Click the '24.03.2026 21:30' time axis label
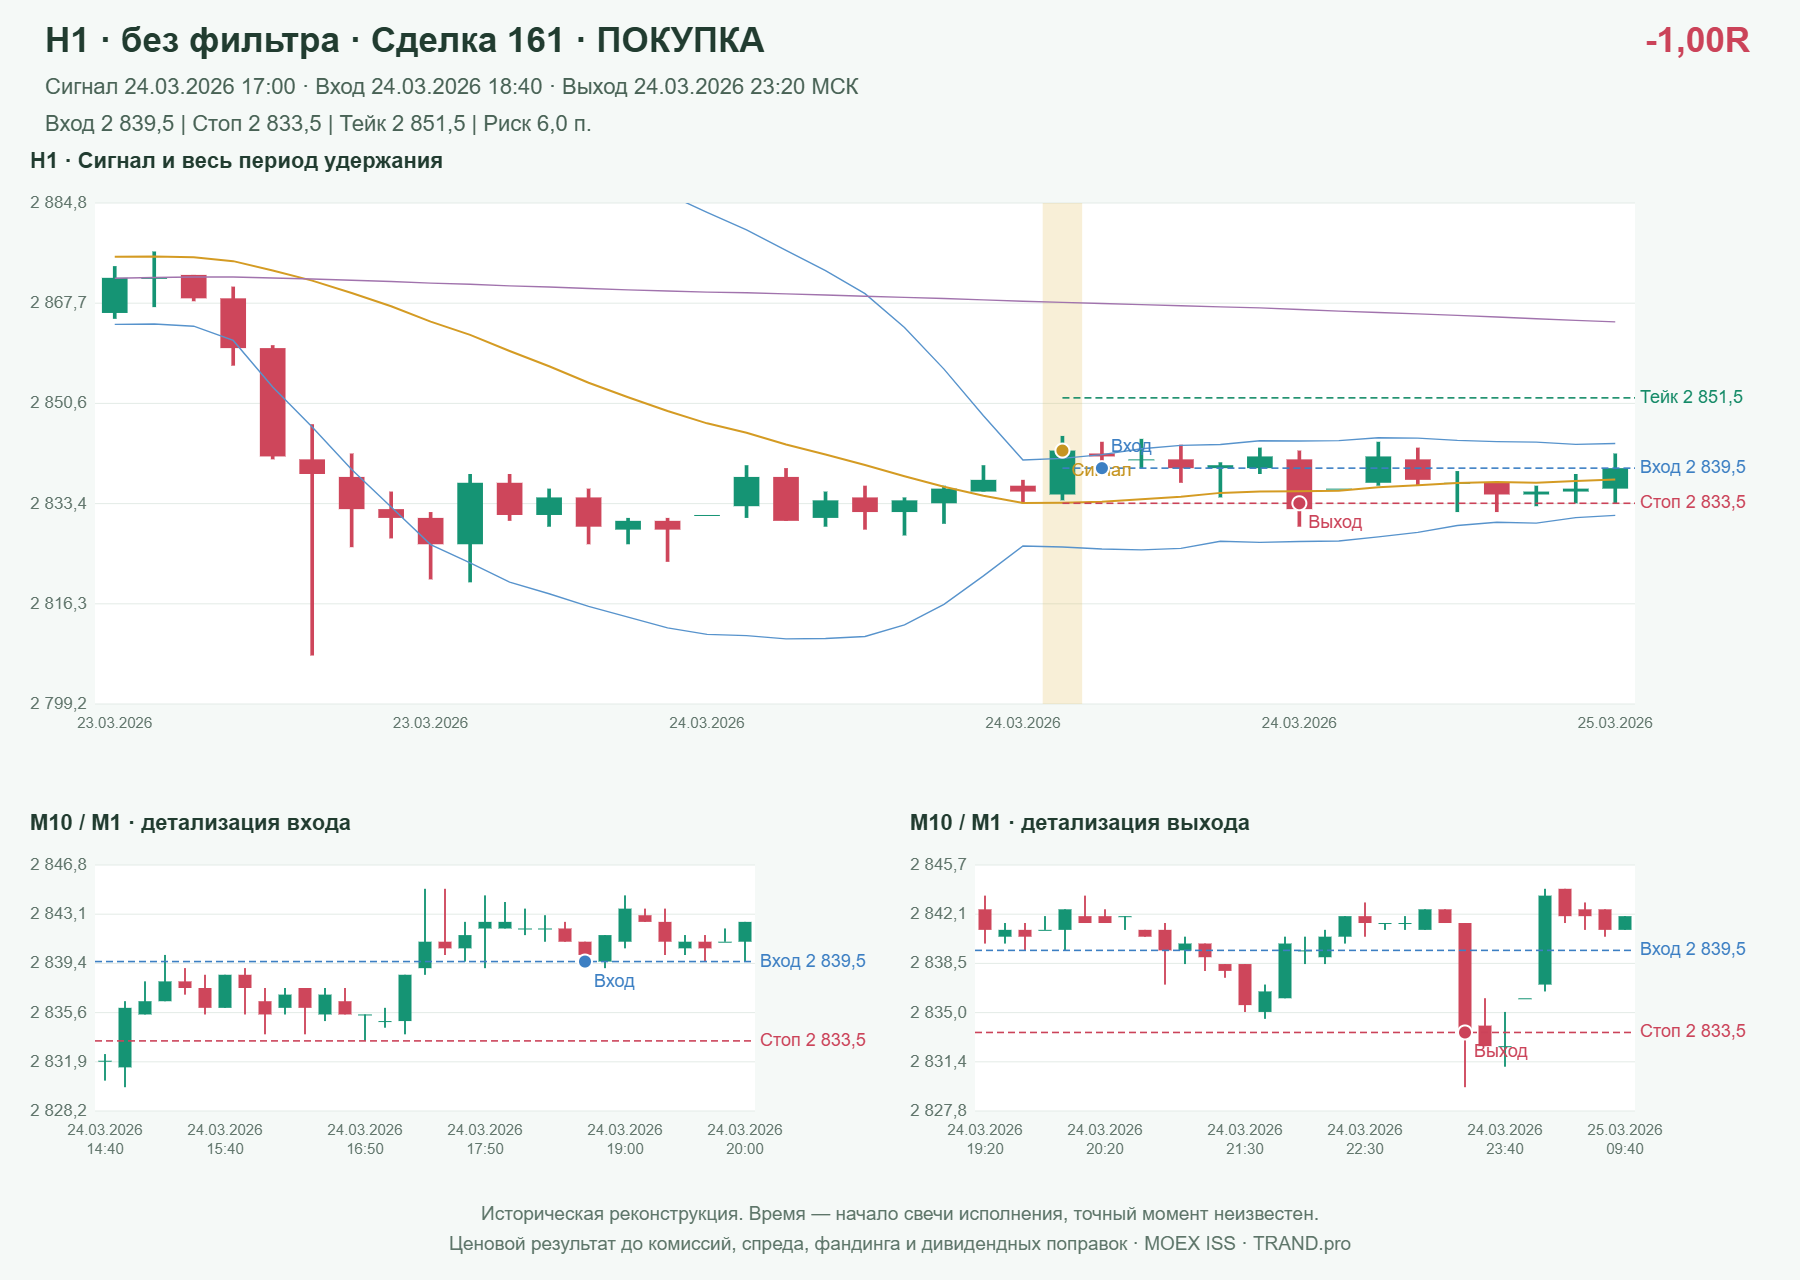 coord(1245,1139)
